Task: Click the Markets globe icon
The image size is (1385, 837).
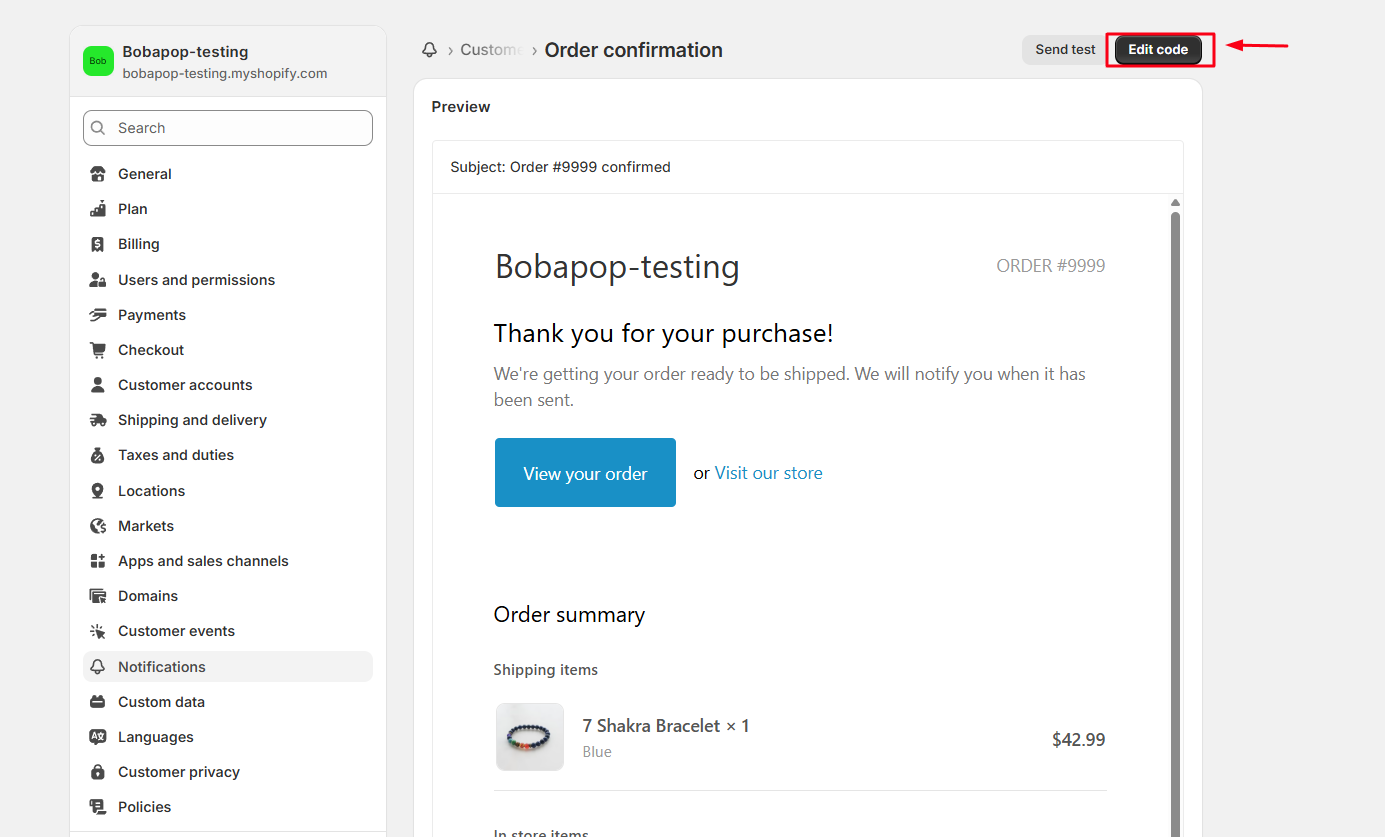Action: (98, 526)
